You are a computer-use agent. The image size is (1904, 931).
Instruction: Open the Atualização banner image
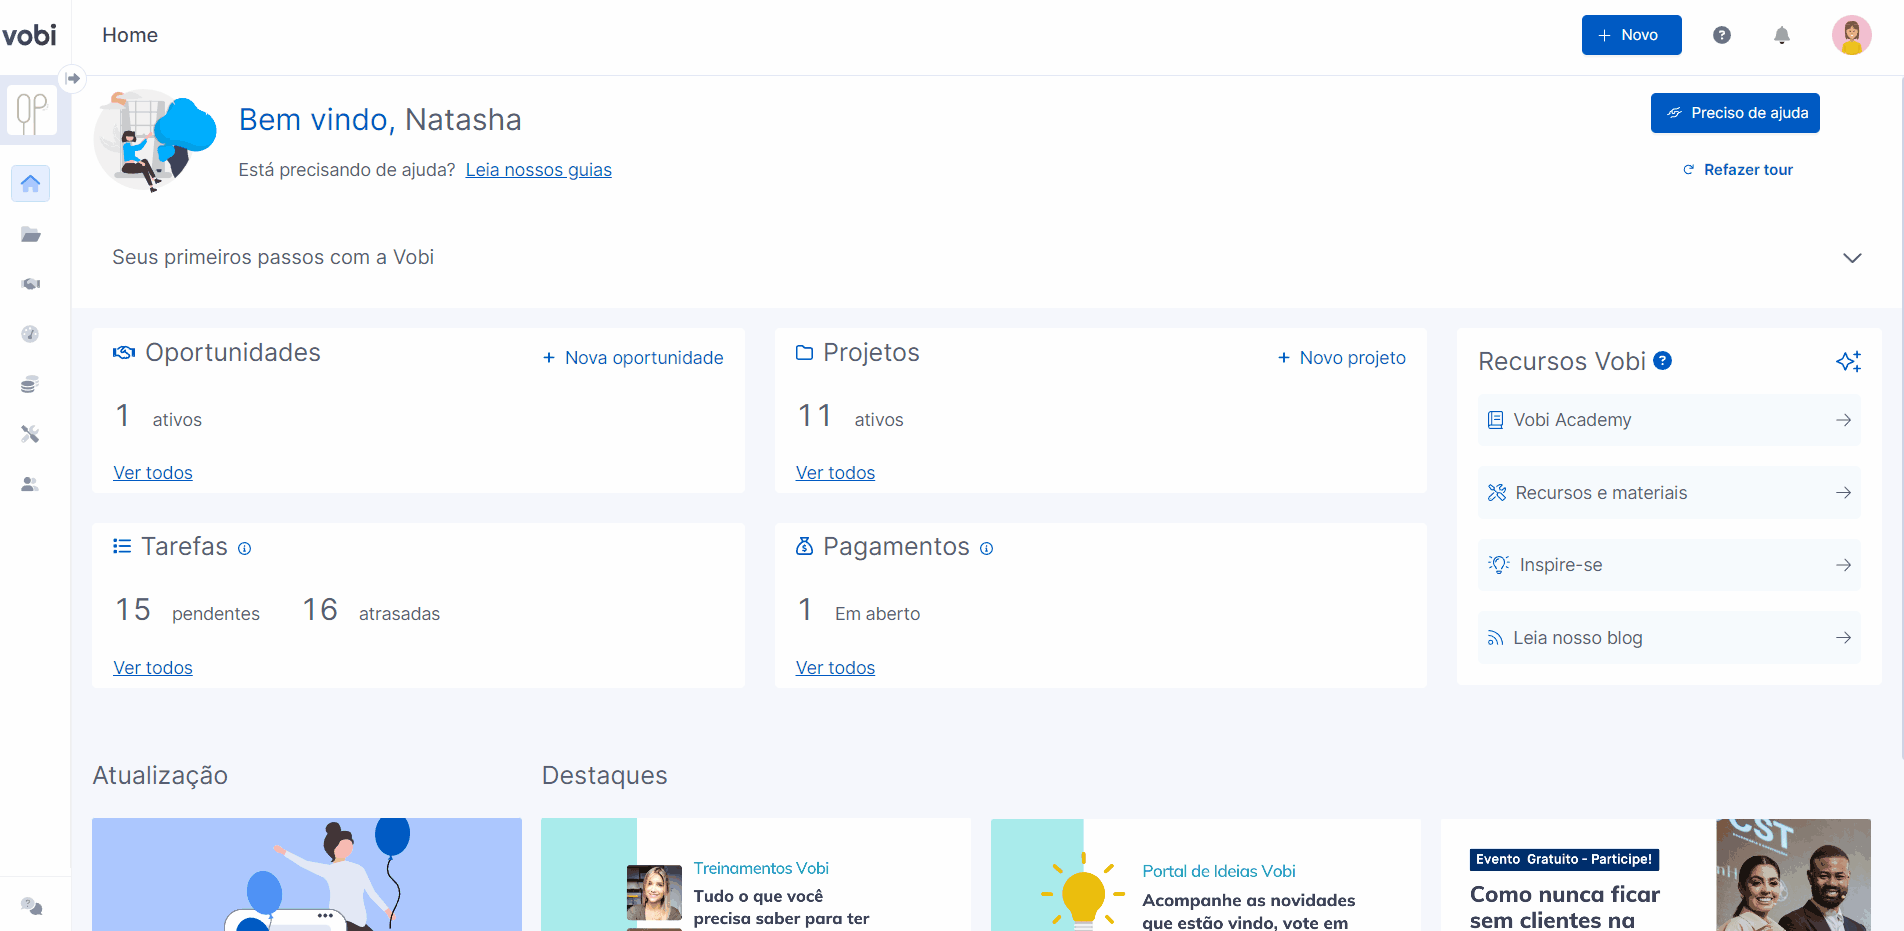307,875
